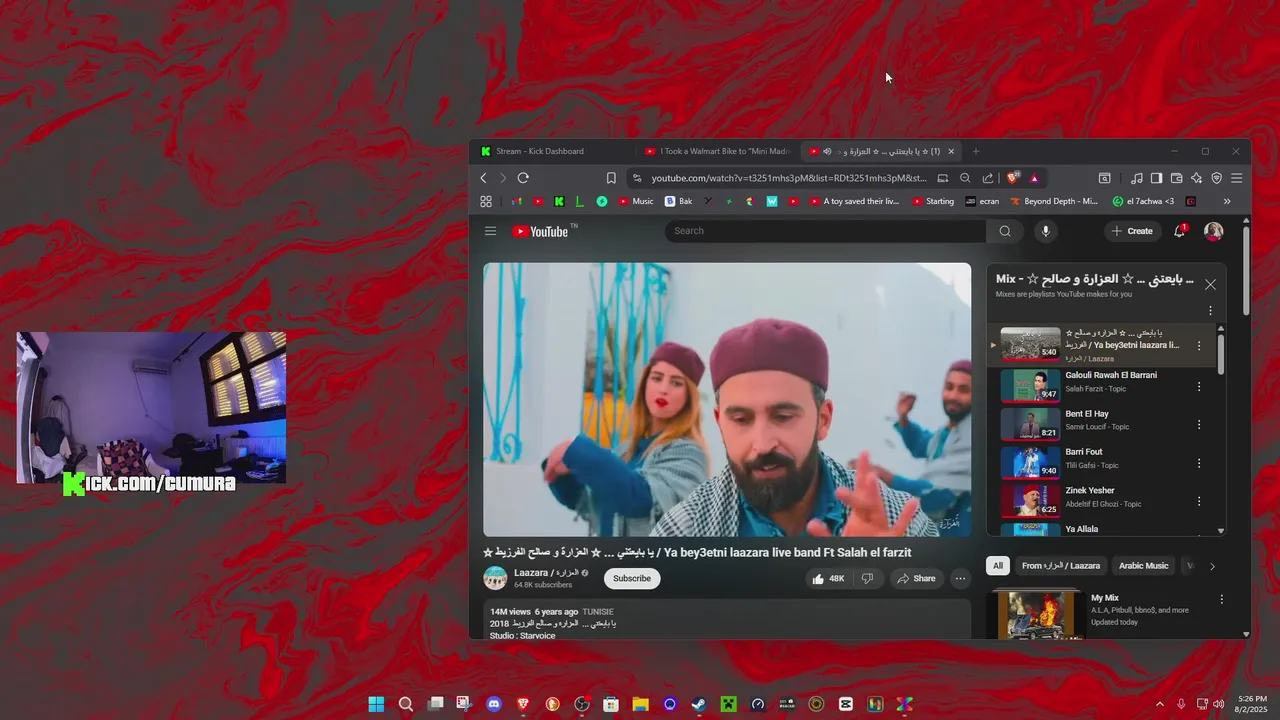
Task: Open the Brave Shields lion icon
Action: click(x=1013, y=178)
